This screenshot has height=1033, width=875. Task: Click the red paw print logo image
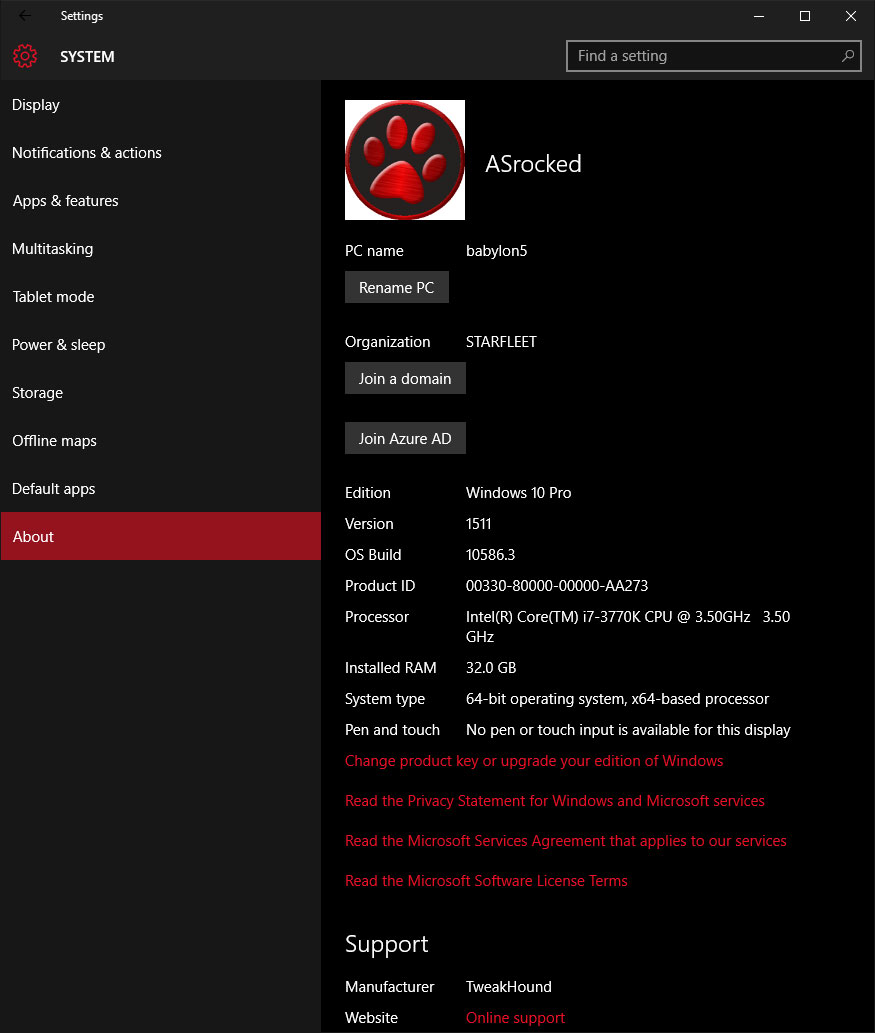point(405,159)
